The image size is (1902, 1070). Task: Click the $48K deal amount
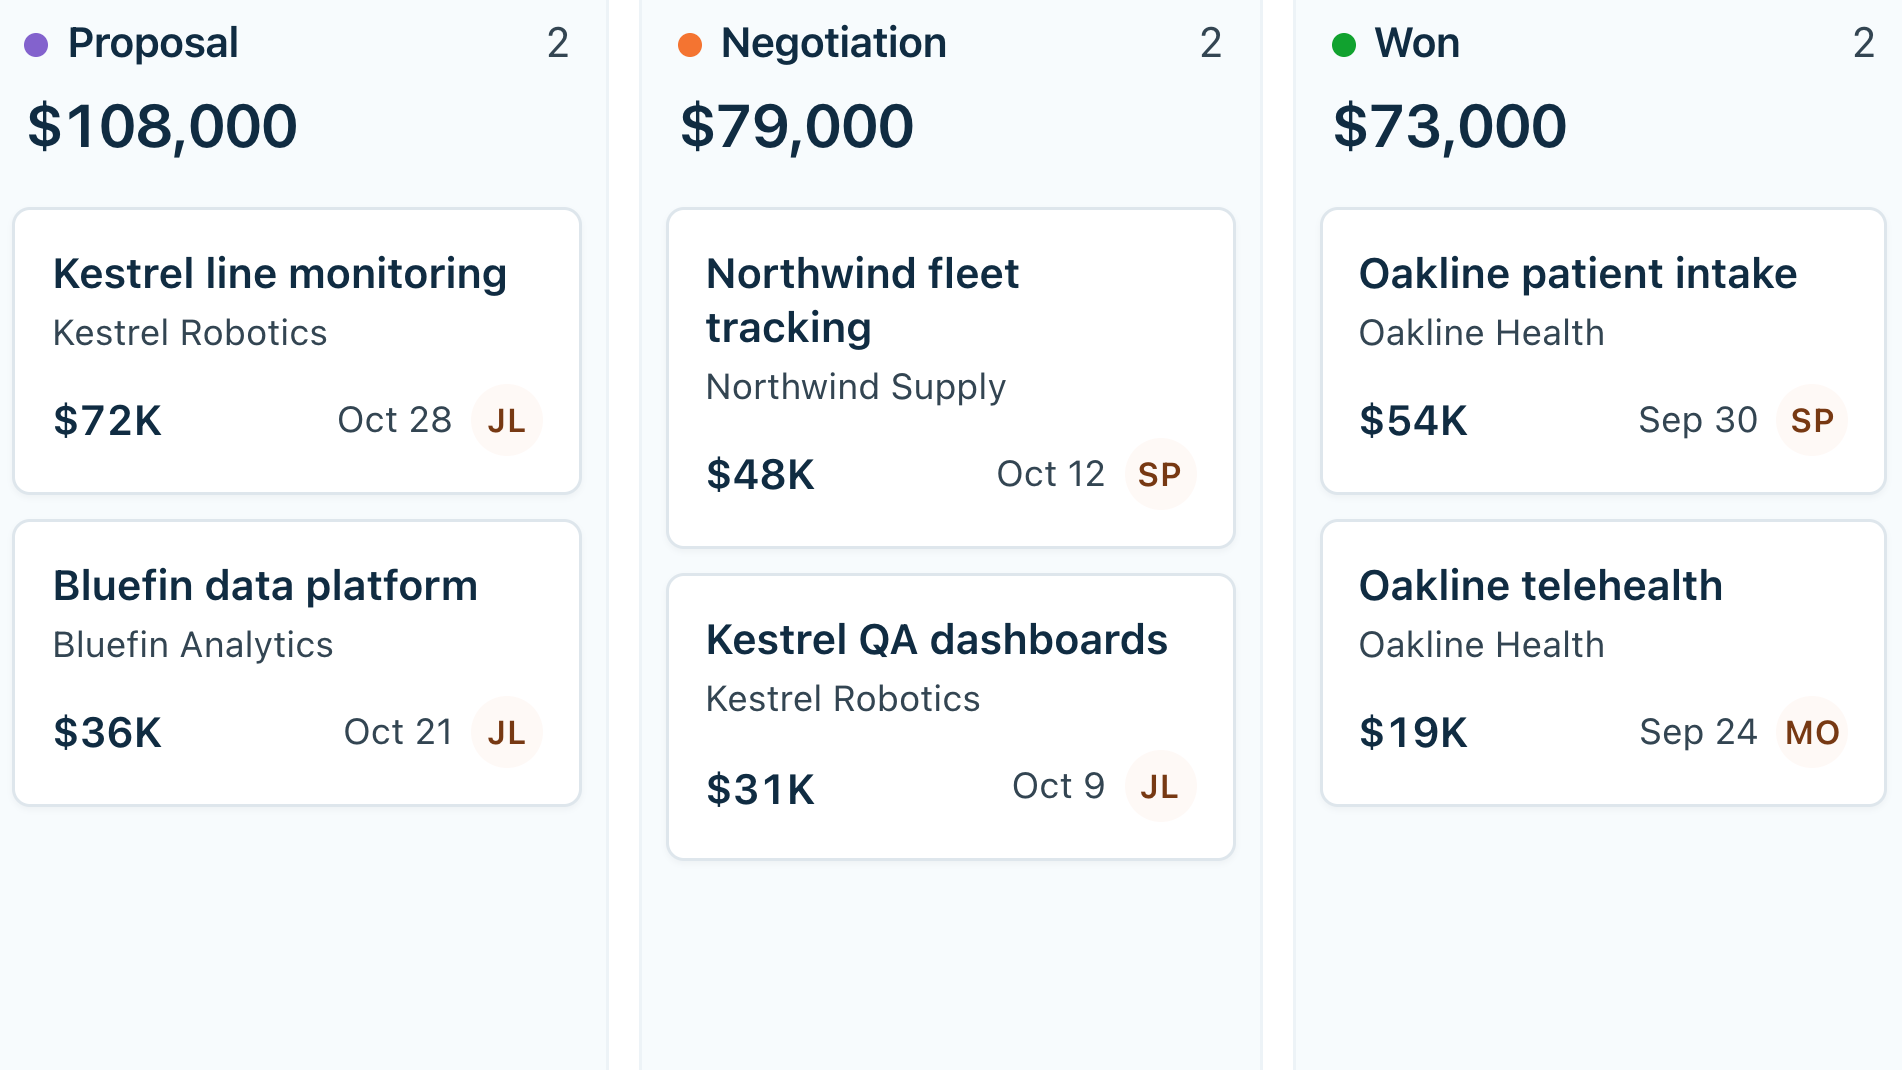[x=761, y=475]
